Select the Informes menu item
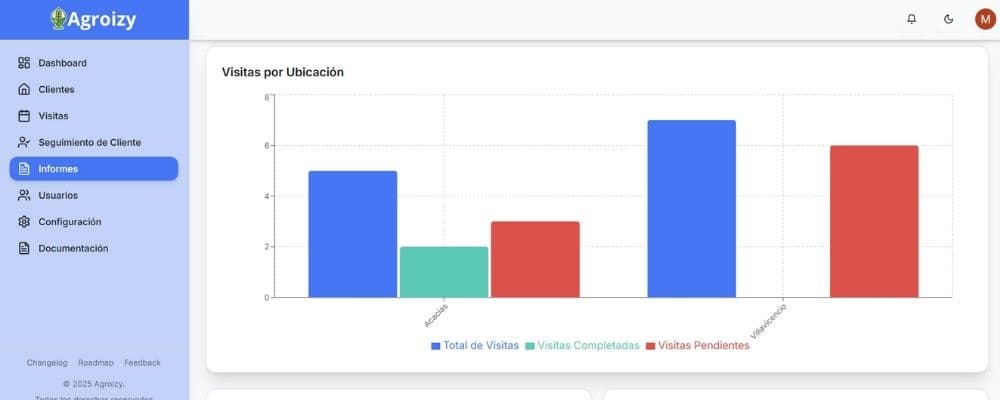Image resolution: width=1000 pixels, height=400 pixels. tap(94, 169)
